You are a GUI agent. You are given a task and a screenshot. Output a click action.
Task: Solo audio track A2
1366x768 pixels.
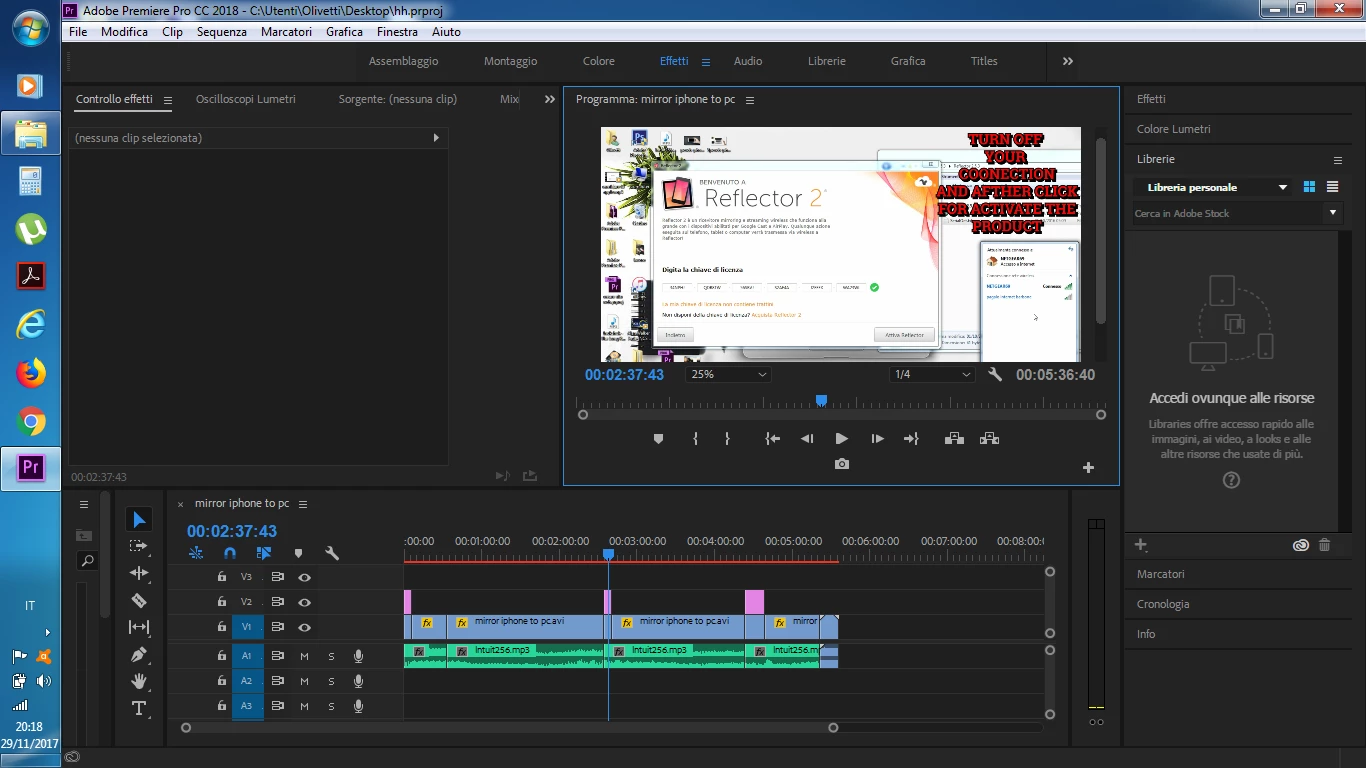331,681
